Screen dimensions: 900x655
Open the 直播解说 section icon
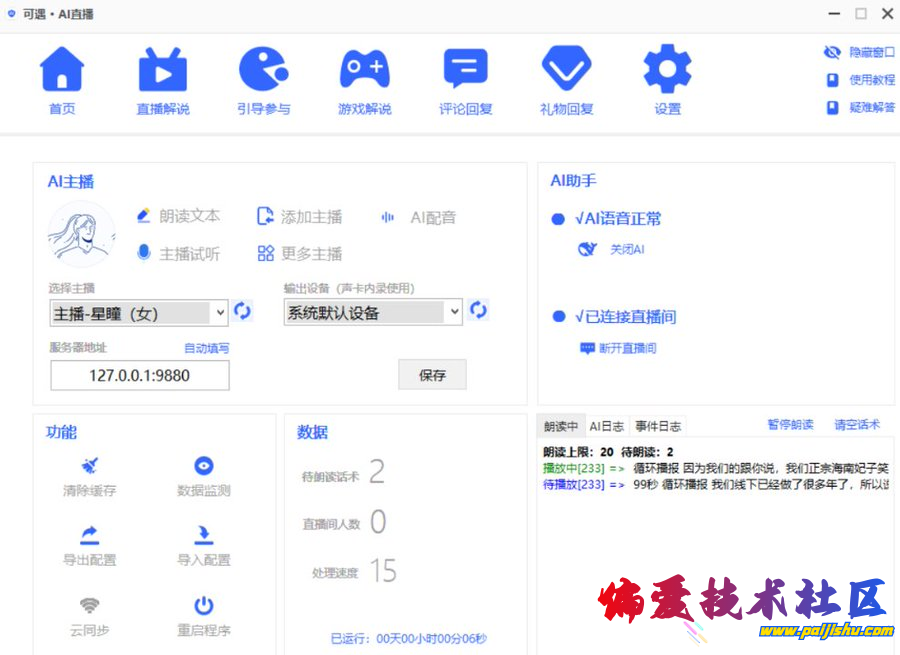pyautogui.click(x=162, y=71)
